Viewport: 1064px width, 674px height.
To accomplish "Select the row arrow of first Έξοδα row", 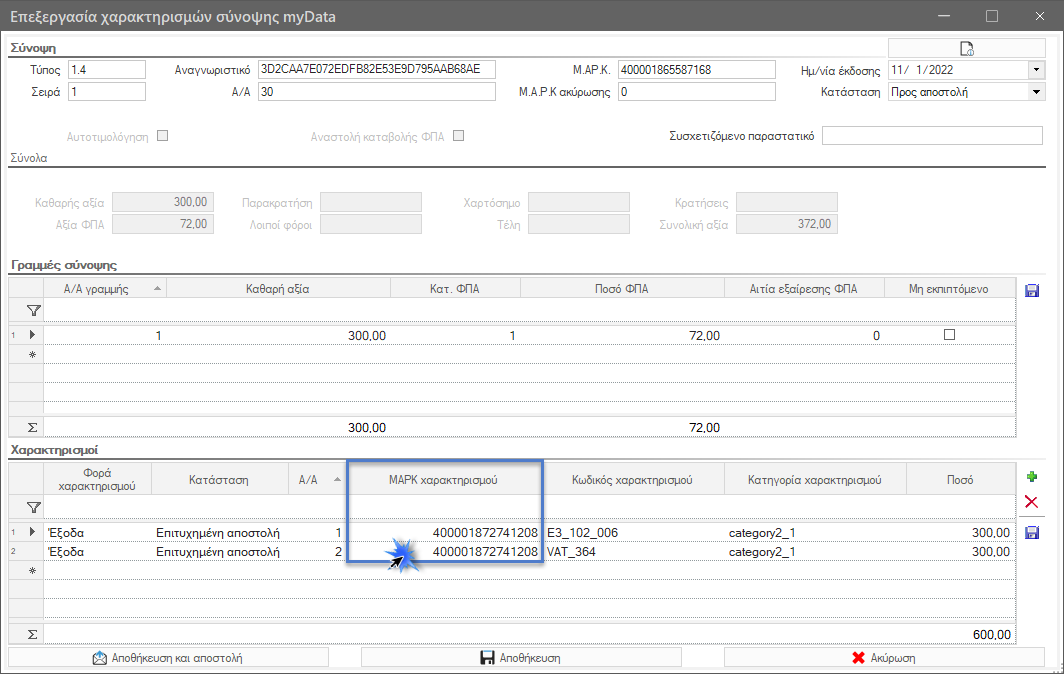I will 32,532.
